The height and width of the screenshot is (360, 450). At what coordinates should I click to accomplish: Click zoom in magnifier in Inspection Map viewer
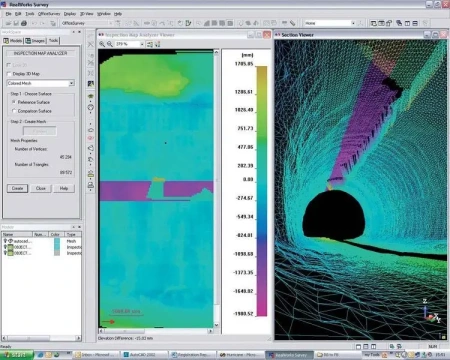(x=102, y=44)
